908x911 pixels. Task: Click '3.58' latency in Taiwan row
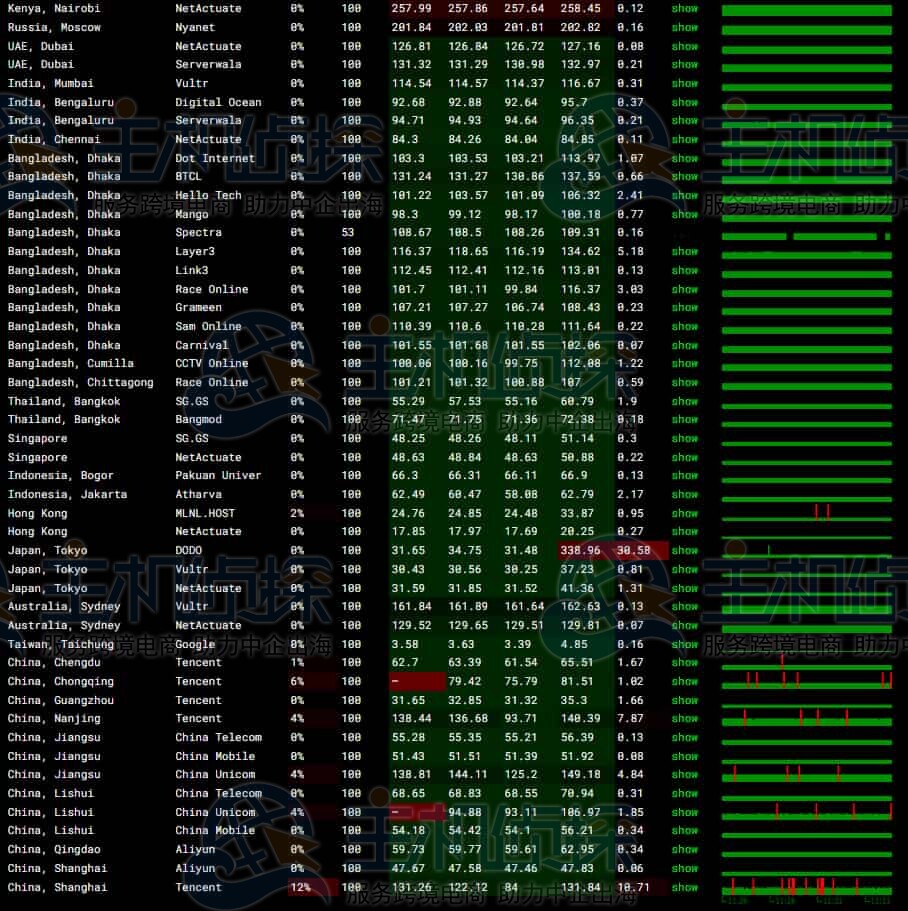pos(405,644)
